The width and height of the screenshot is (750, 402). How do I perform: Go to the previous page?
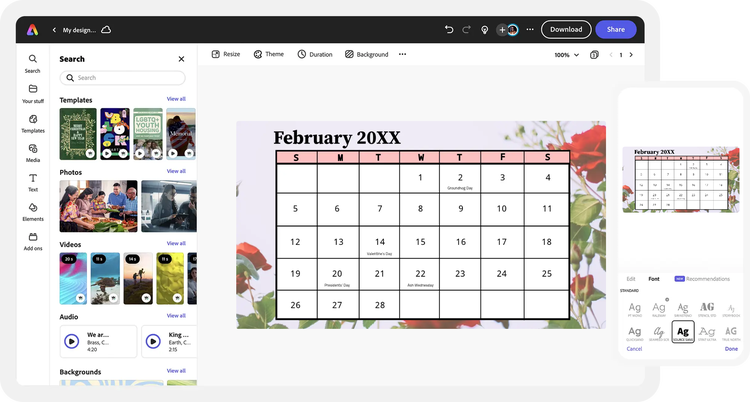pyautogui.click(x=611, y=55)
